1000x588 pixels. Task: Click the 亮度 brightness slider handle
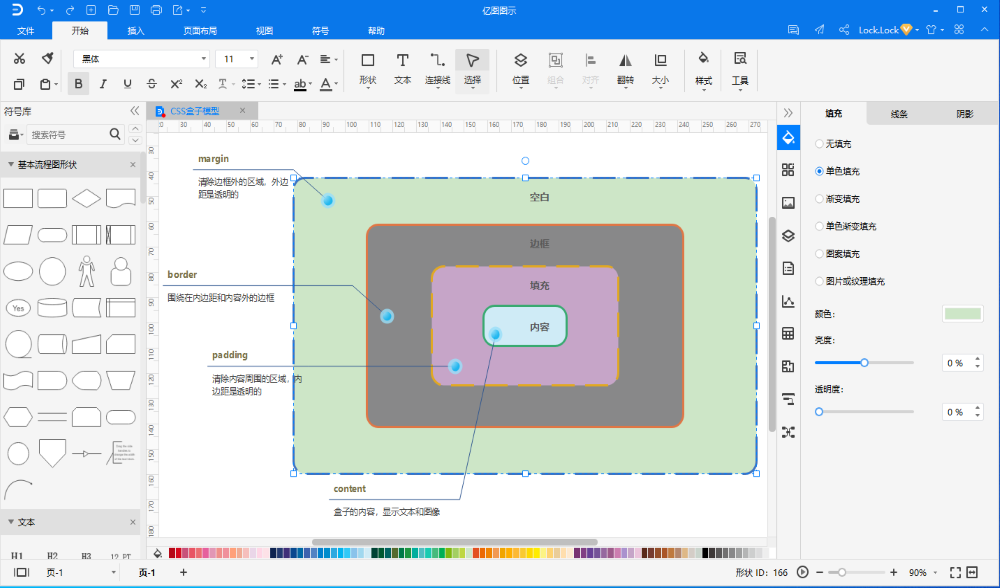tap(864, 362)
